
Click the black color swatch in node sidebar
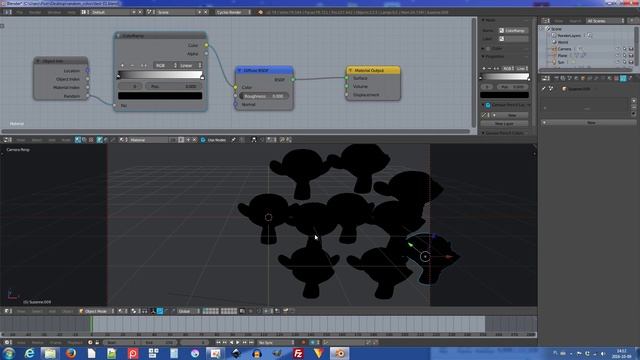pyautogui.click(x=504, y=95)
